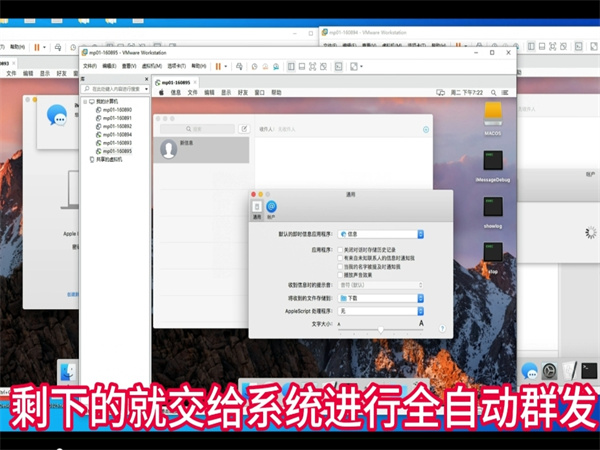Open the MACOS drive icon on desktop
Screen dimensions: 600x450
click(x=492, y=113)
